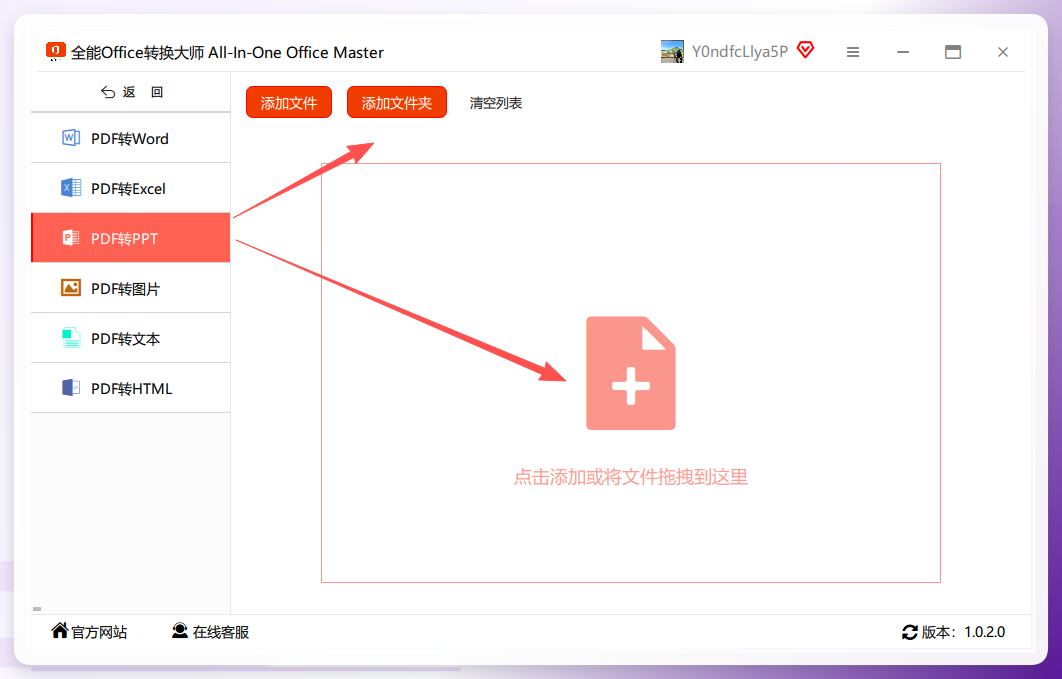Select the PDF转Word tab
Image resolution: width=1062 pixels, height=679 pixels.
pos(131,138)
